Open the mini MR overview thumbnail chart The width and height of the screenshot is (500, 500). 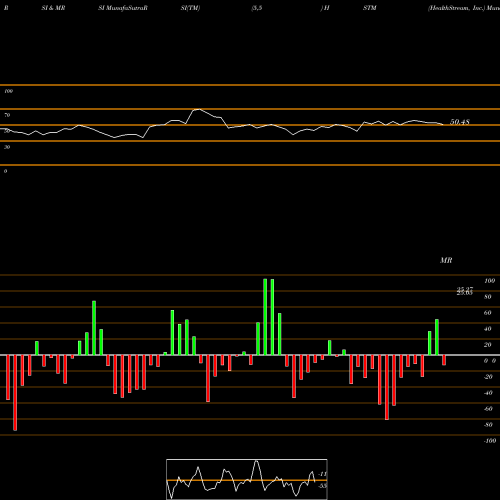[x=247, y=479]
